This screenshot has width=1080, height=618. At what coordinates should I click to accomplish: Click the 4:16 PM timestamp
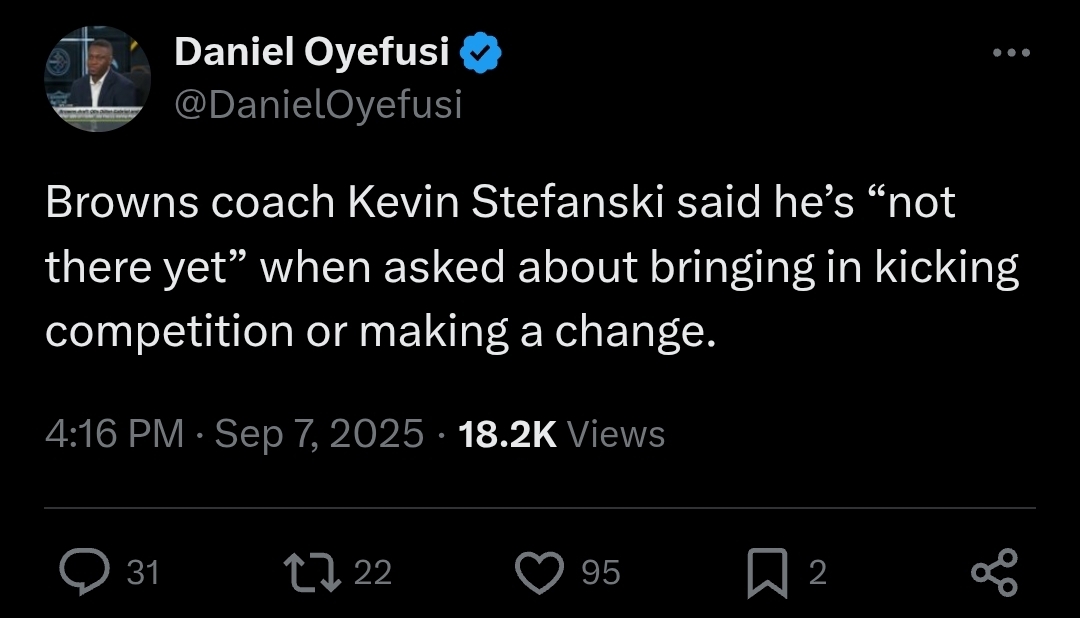115,434
